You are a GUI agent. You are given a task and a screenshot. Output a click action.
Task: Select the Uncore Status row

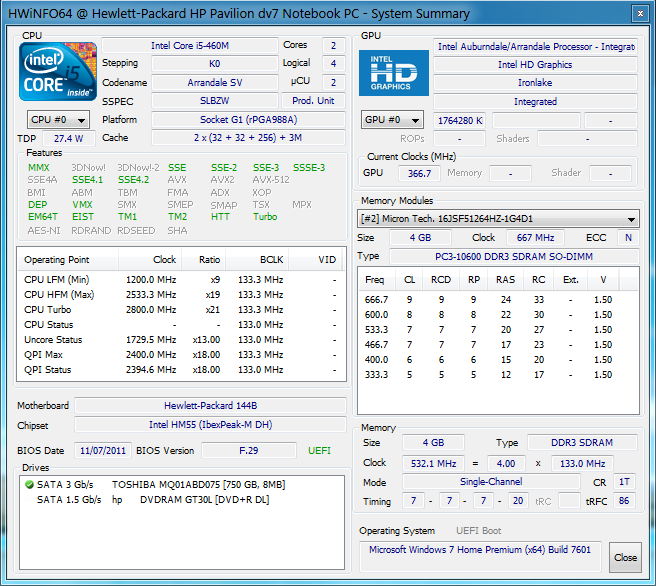point(181,340)
